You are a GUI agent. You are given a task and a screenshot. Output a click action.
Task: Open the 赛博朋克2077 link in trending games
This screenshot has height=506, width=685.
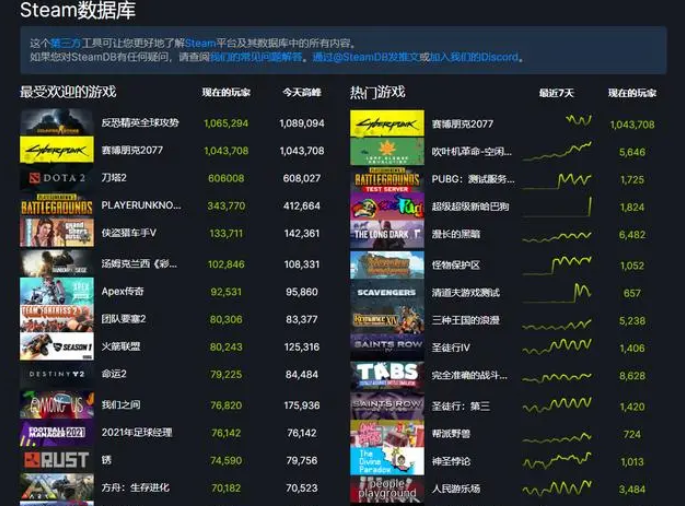462,124
